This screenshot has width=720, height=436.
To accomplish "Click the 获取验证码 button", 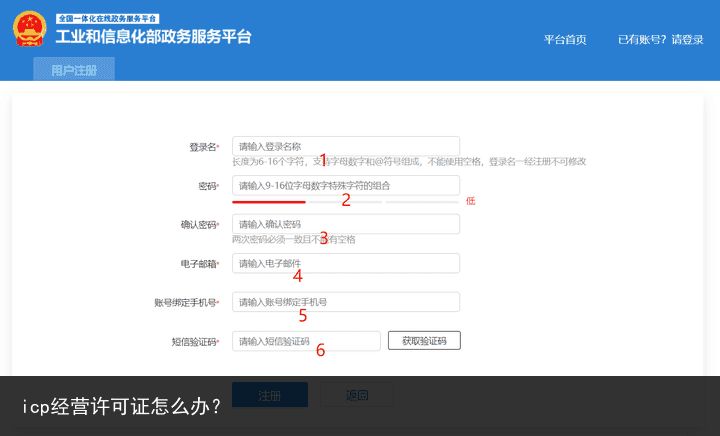I will click(424, 341).
